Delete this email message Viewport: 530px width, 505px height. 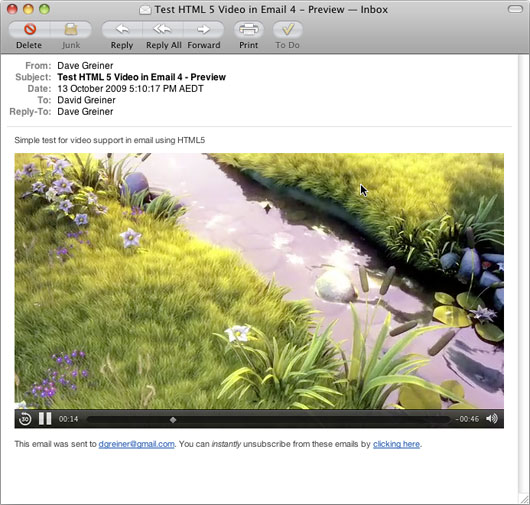[29, 30]
